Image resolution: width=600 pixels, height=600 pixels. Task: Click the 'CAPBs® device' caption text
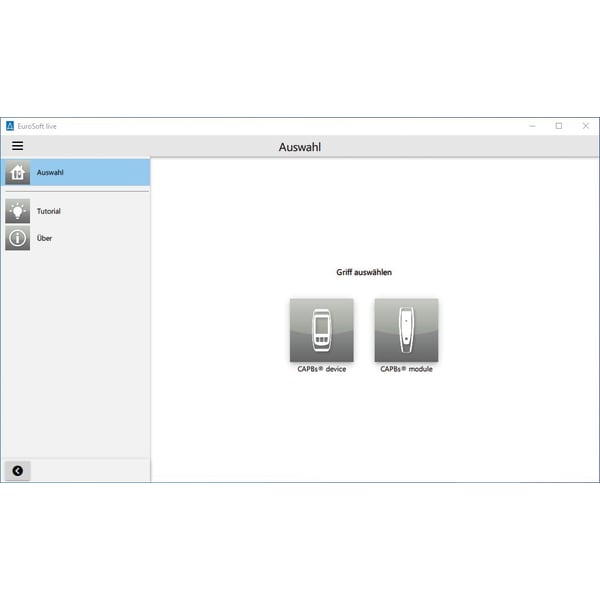point(321,369)
